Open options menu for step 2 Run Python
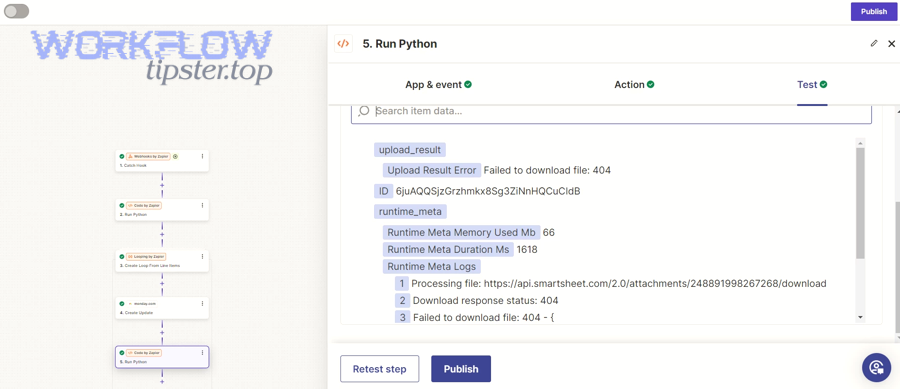 202,205
